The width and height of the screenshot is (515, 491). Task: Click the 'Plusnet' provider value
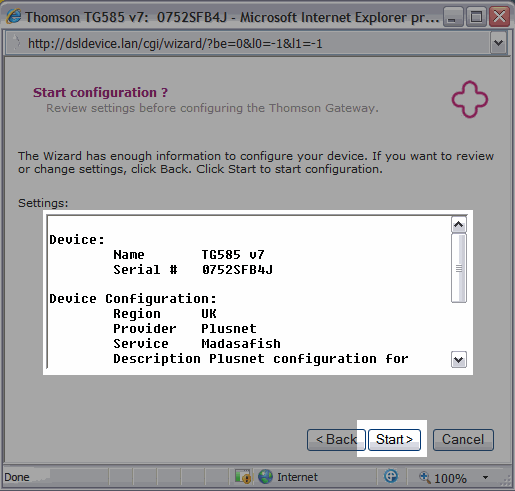(229, 329)
